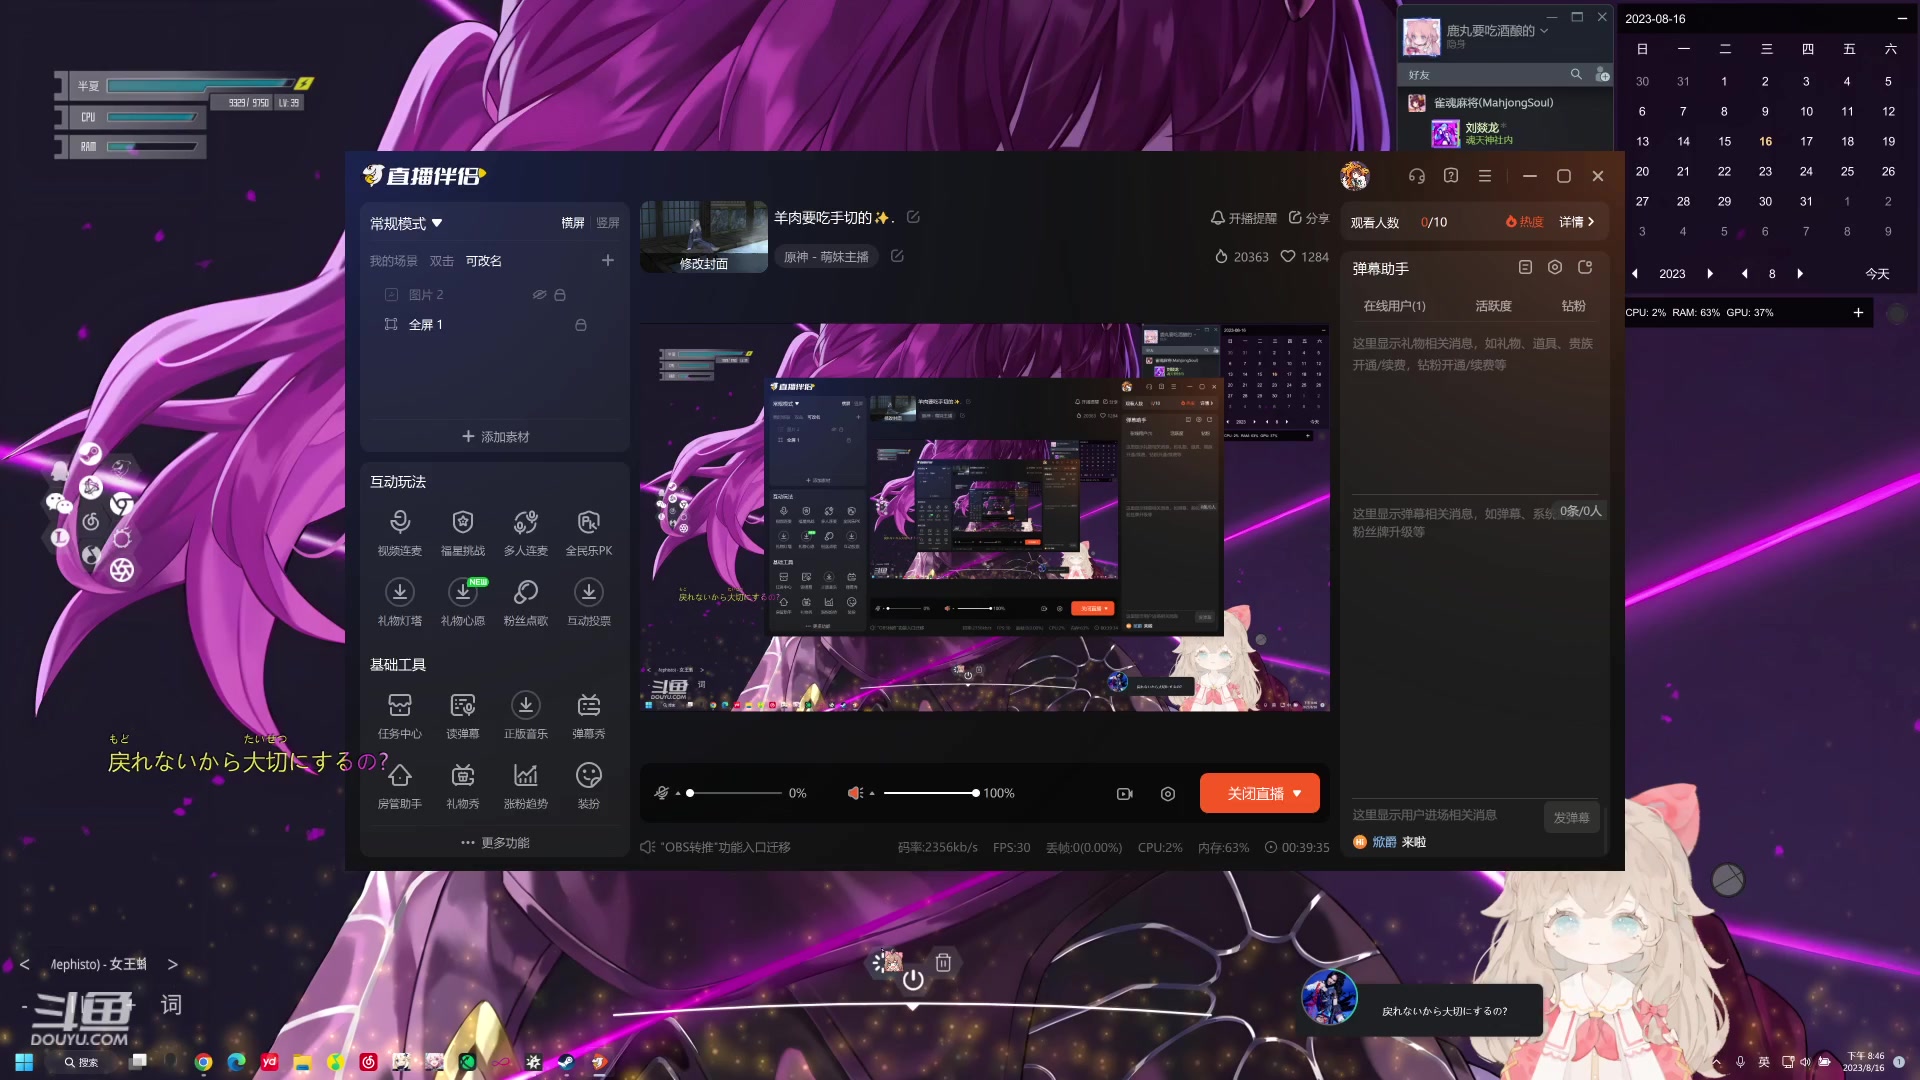Viewport: 1920px width, 1080px height.
Task: Lock the 图片 2 source
Action: [560, 295]
